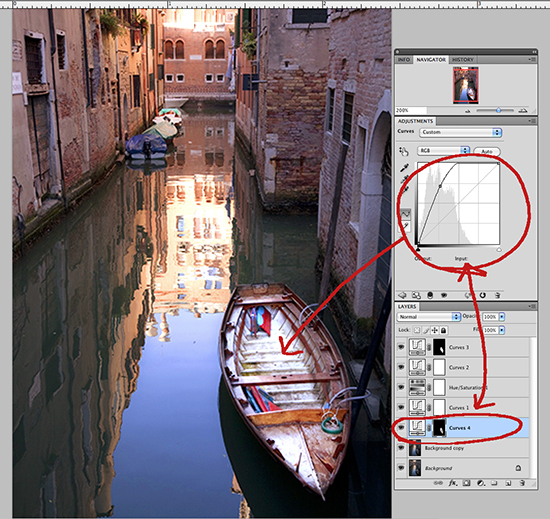
Task: Select the Curves 4 adjustment thumbnail
Action: (x=417, y=428)
